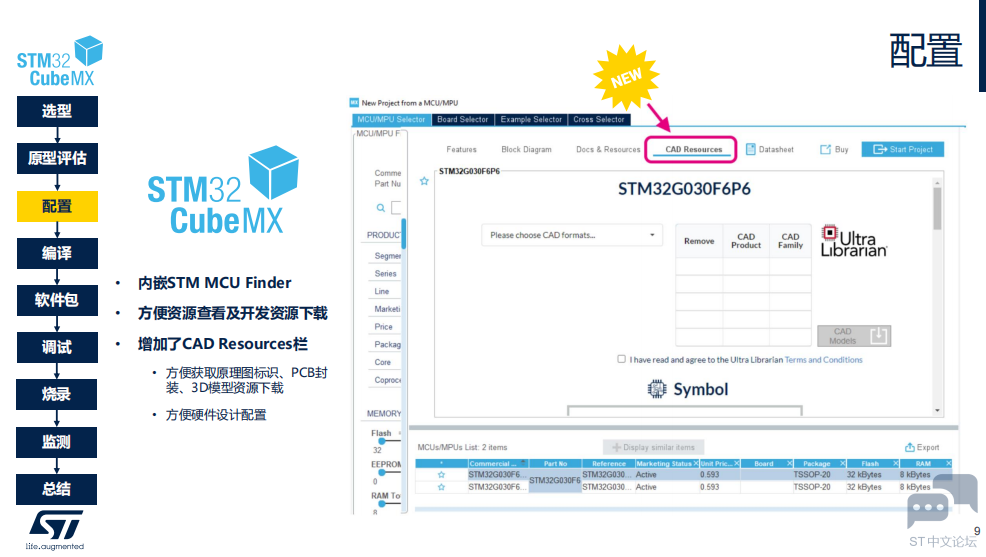The width and height of the screenshot is (986, 557).
Task: Expand the Segment filter
Action: pos(387,256)
